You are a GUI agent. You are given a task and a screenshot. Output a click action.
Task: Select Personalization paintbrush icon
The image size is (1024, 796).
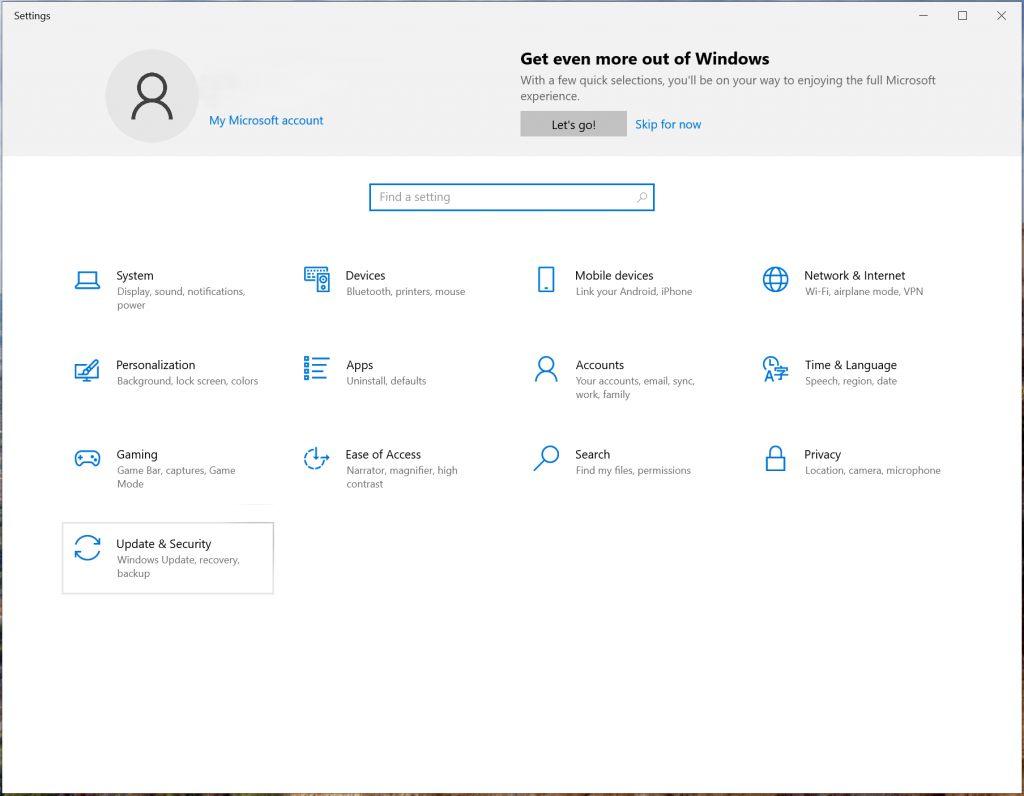(x=87, y=370)
